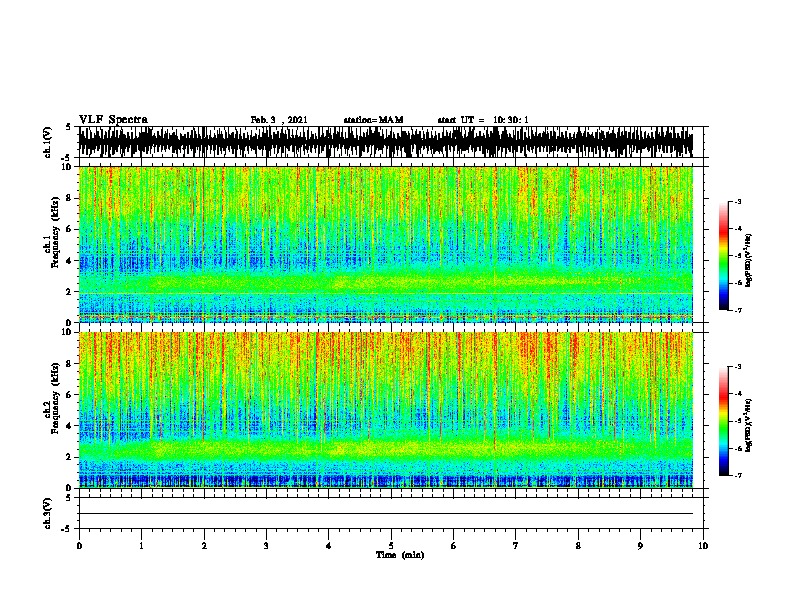Click the log(PSD) unit label beside ch.2 colorbar
Screen dimensions: 792x612
[x=749, y=426]
